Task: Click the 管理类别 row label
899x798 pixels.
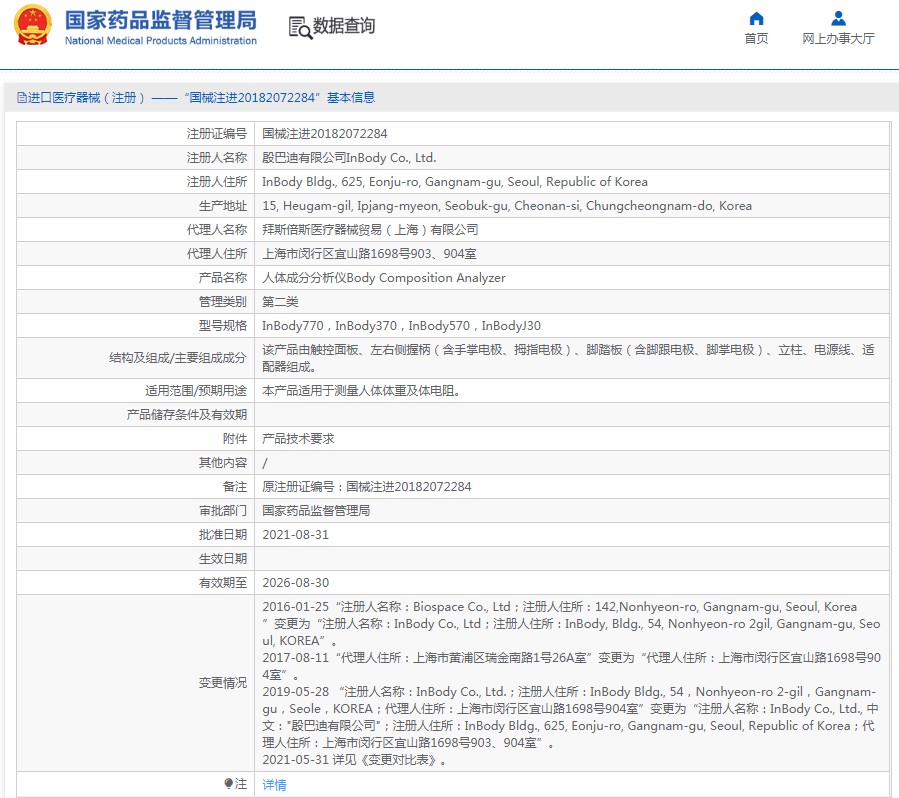Action: tap(222, 302)
